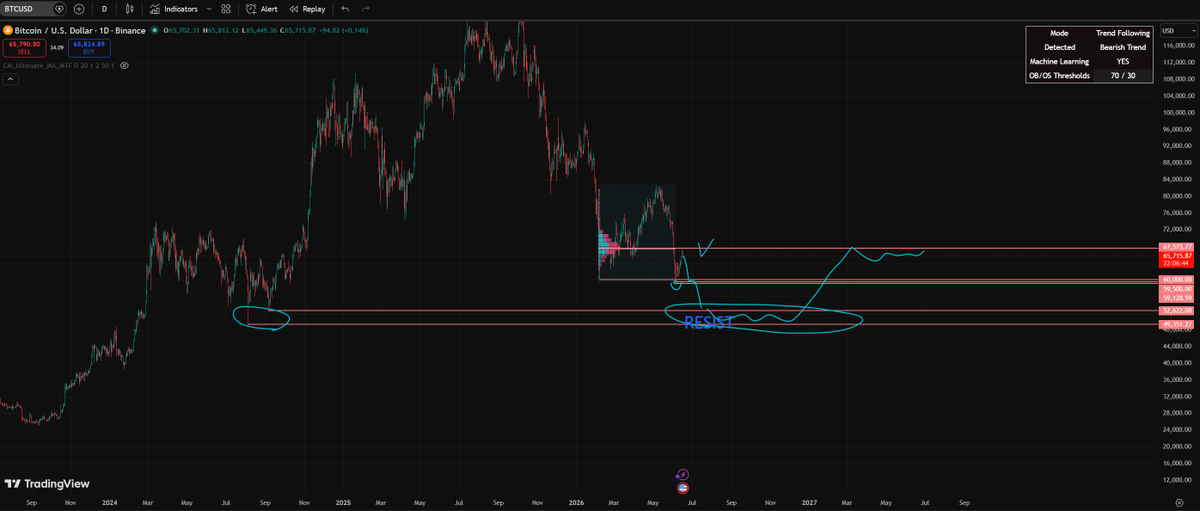Screen dimensions: 1200x511
Task: Click the Machine Learning YES value
Action: point(1123,61)
